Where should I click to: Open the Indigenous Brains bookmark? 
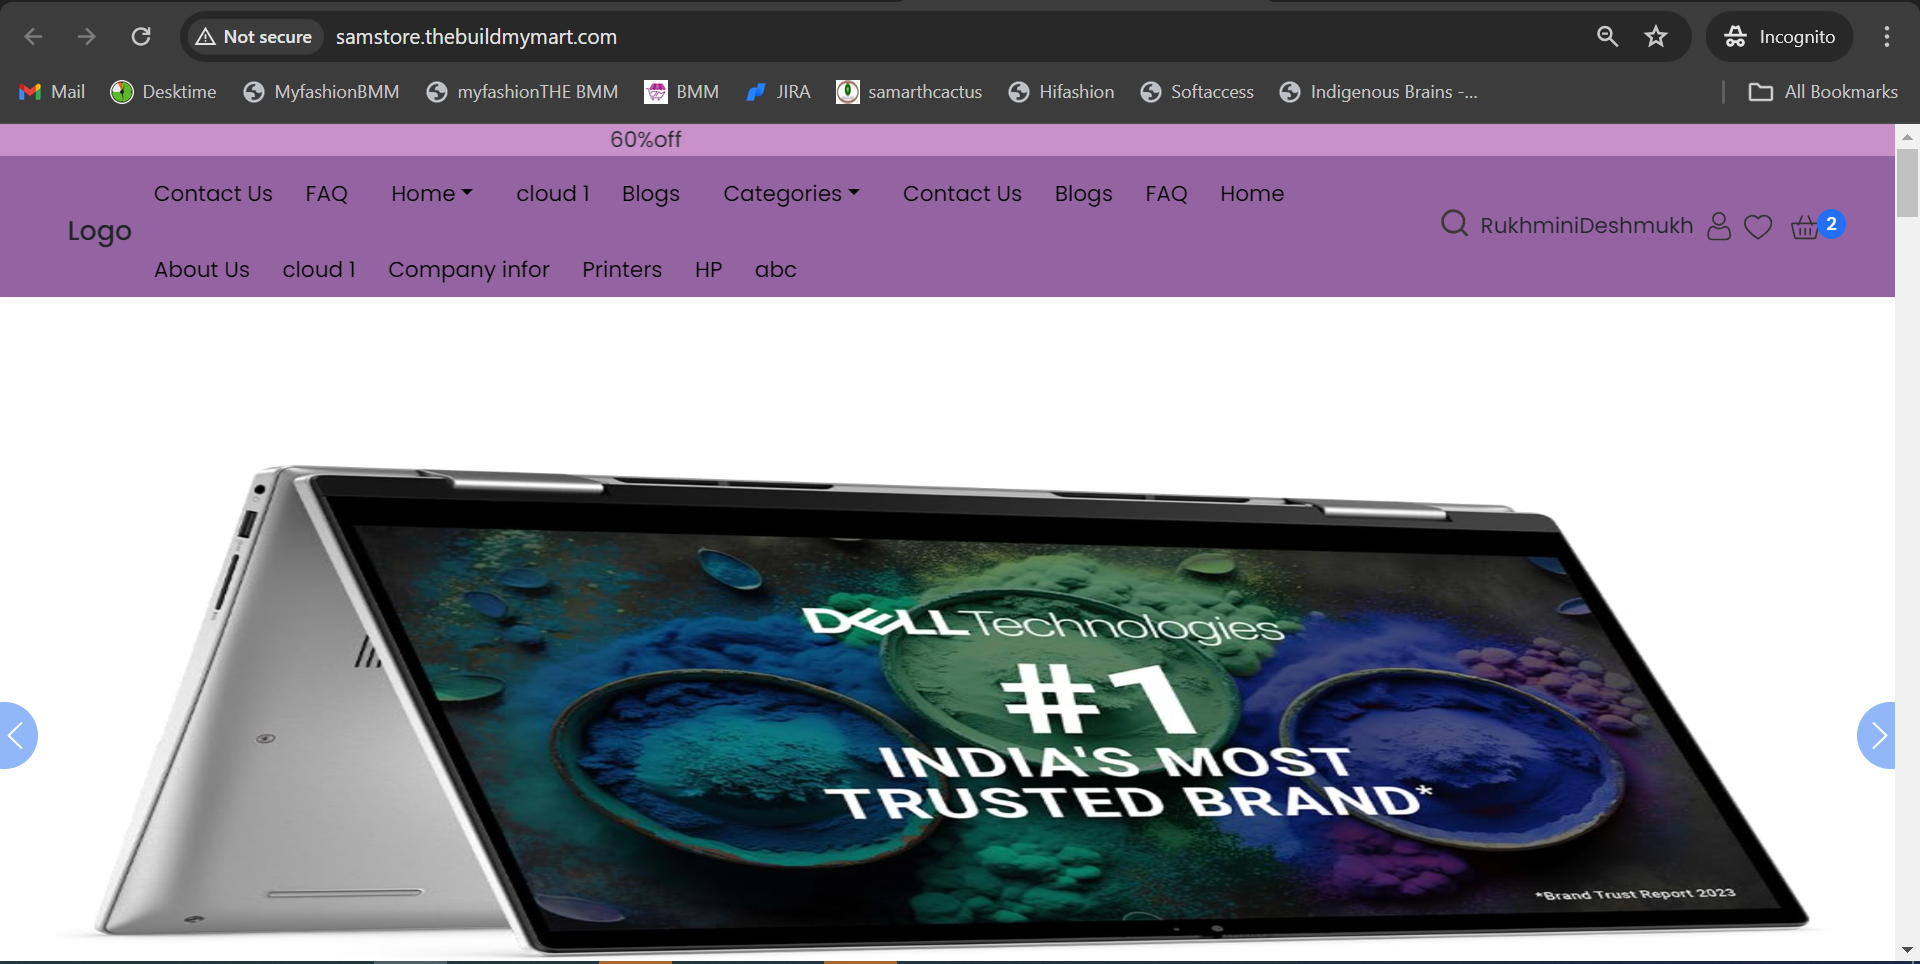1378,92
